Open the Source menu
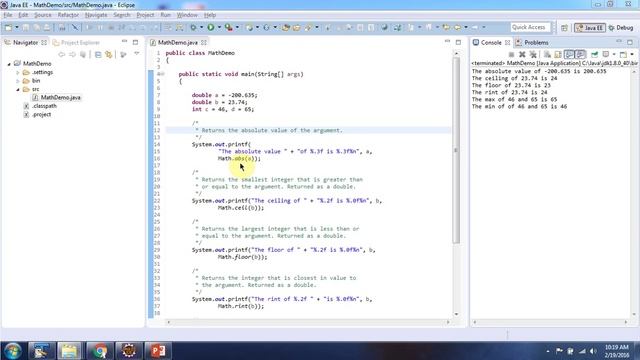 coord(43,15)
